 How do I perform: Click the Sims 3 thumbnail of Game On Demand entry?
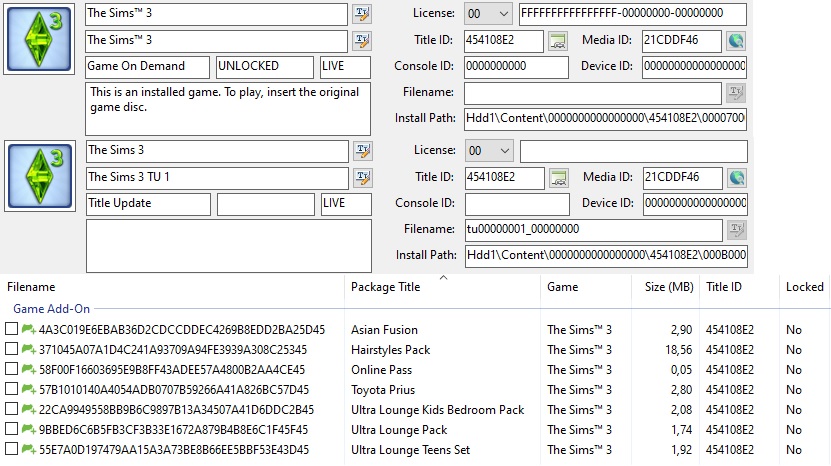(39, 39)
